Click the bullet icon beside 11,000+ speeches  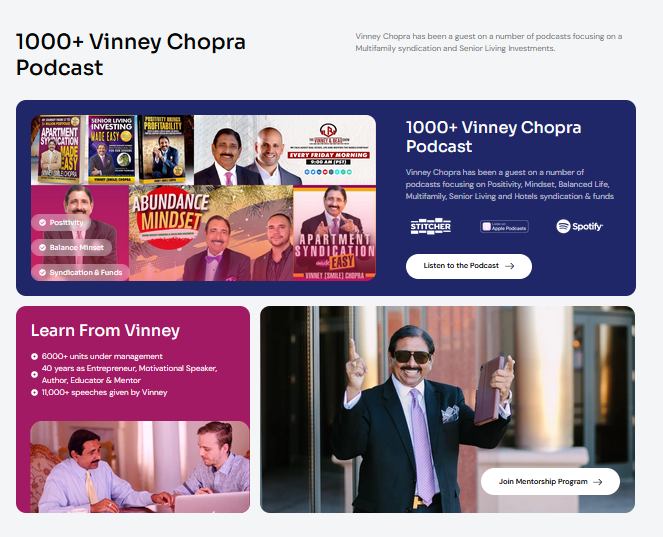pos(34,393)
